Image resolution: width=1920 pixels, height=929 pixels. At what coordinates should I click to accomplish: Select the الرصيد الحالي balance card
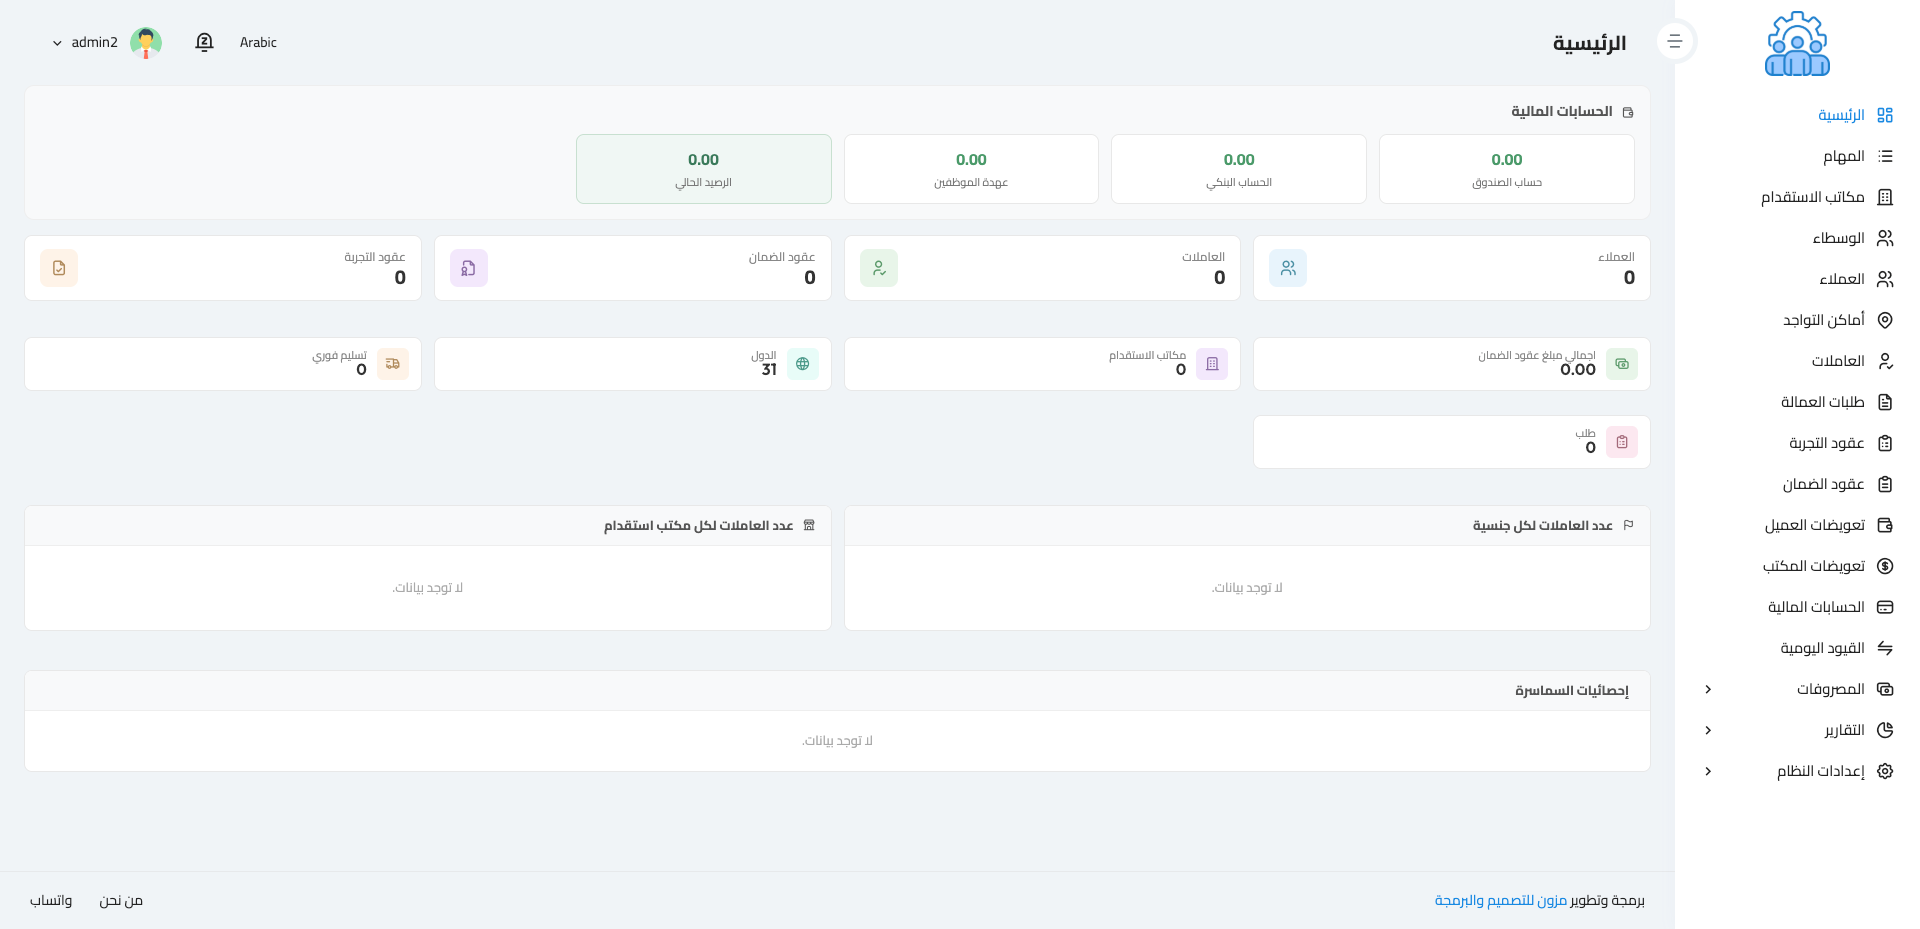click(x=703, y=169)
